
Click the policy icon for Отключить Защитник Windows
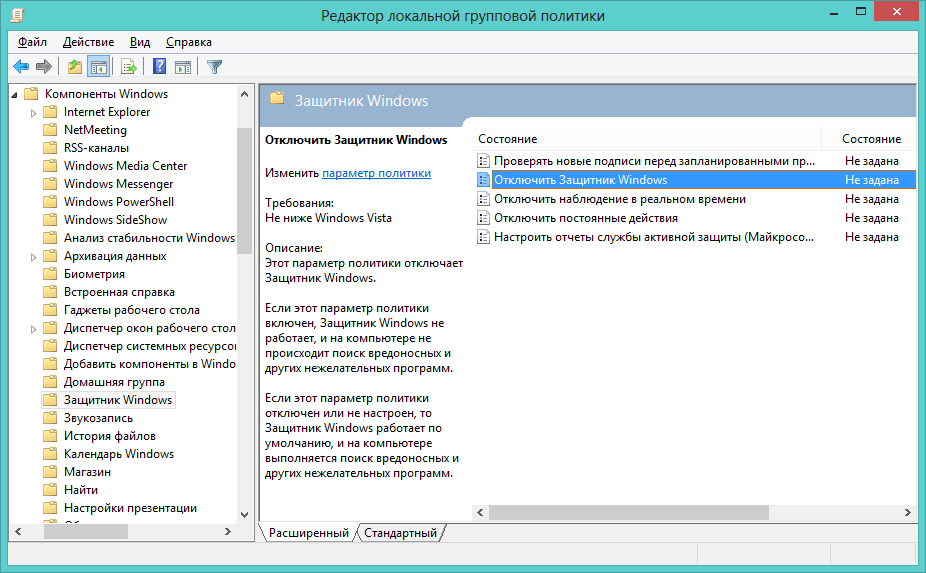click(483, 180)
